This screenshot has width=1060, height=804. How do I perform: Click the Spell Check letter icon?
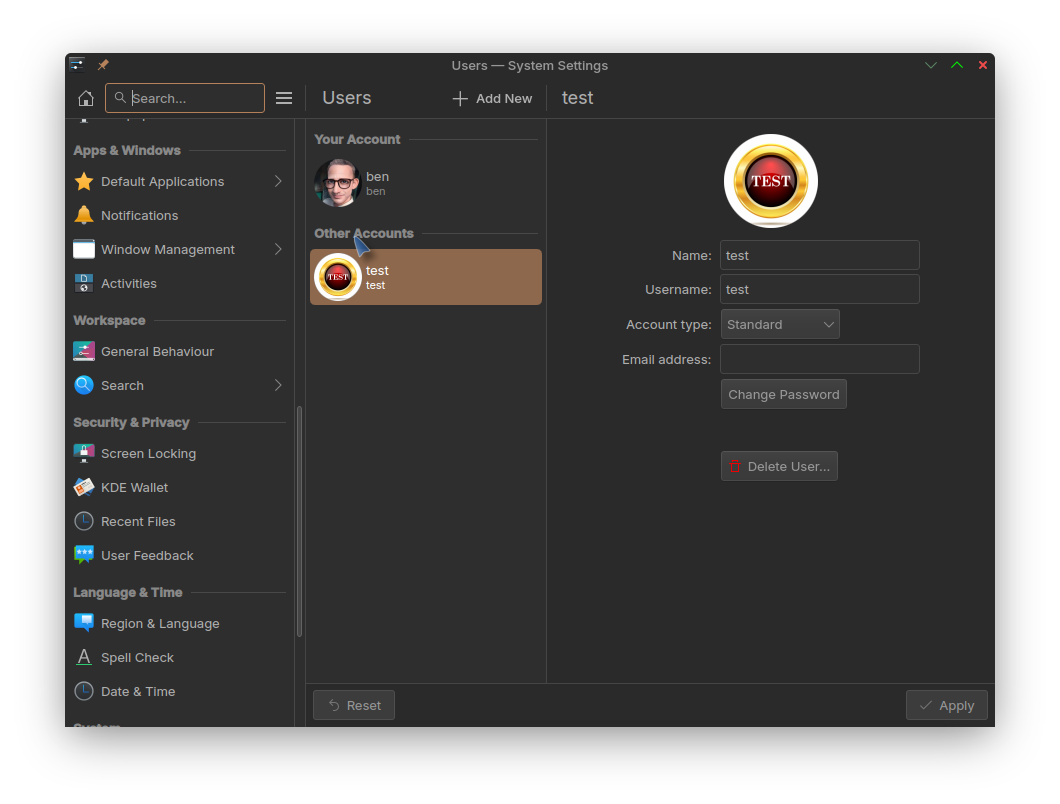click(x=84, y=657)
